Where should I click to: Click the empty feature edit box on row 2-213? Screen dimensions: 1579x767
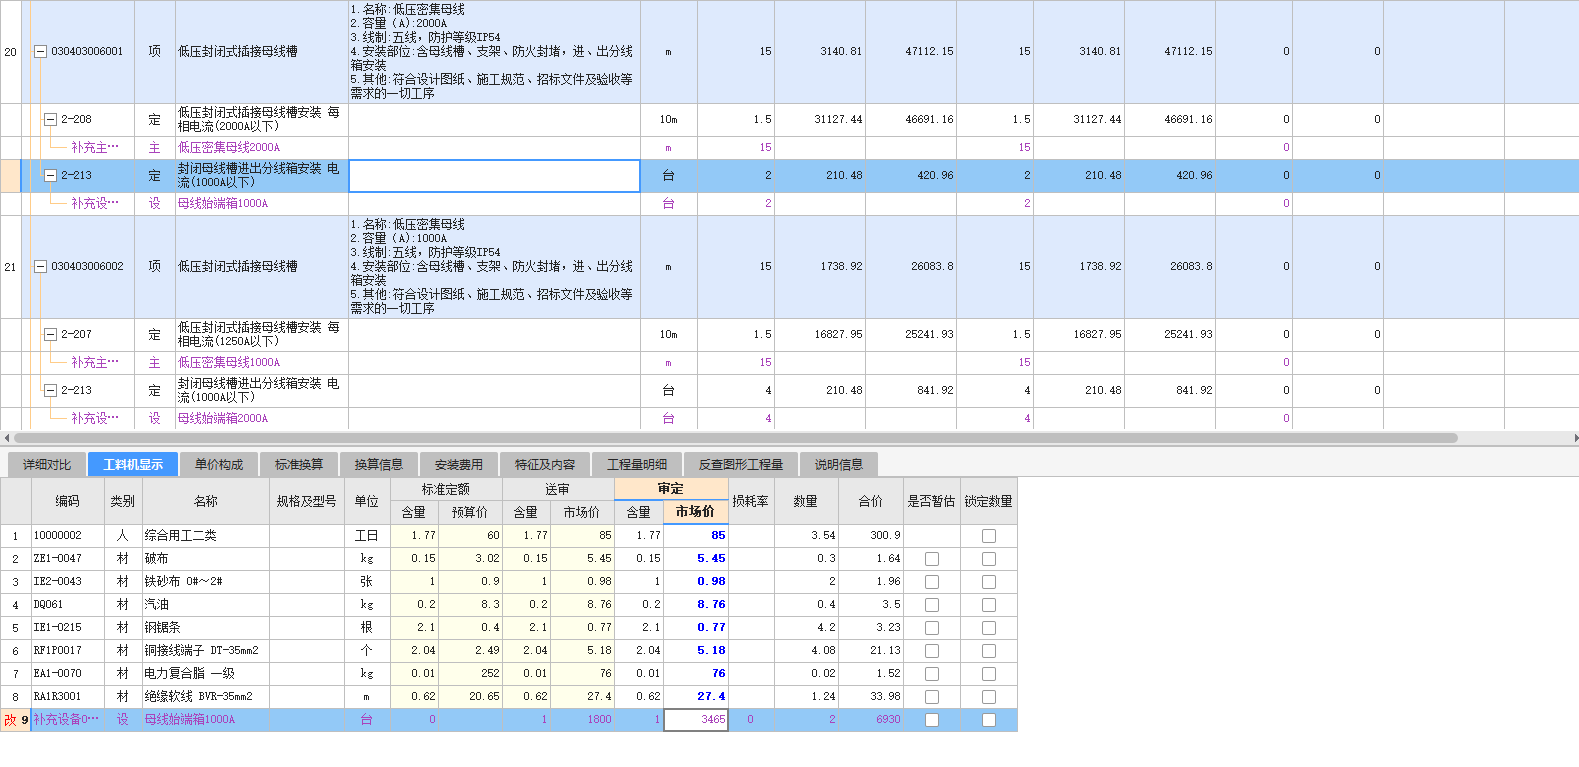(494, 176)
